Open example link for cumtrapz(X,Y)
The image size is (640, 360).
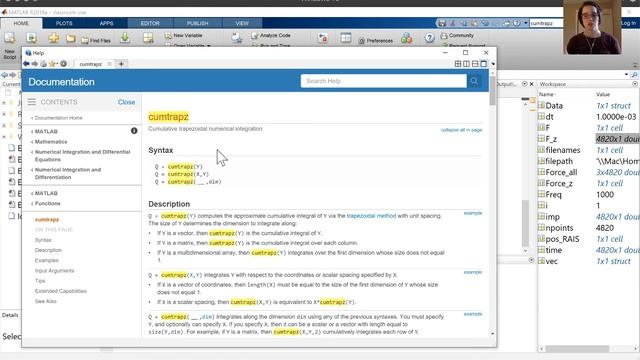click(x=473, y=272)
